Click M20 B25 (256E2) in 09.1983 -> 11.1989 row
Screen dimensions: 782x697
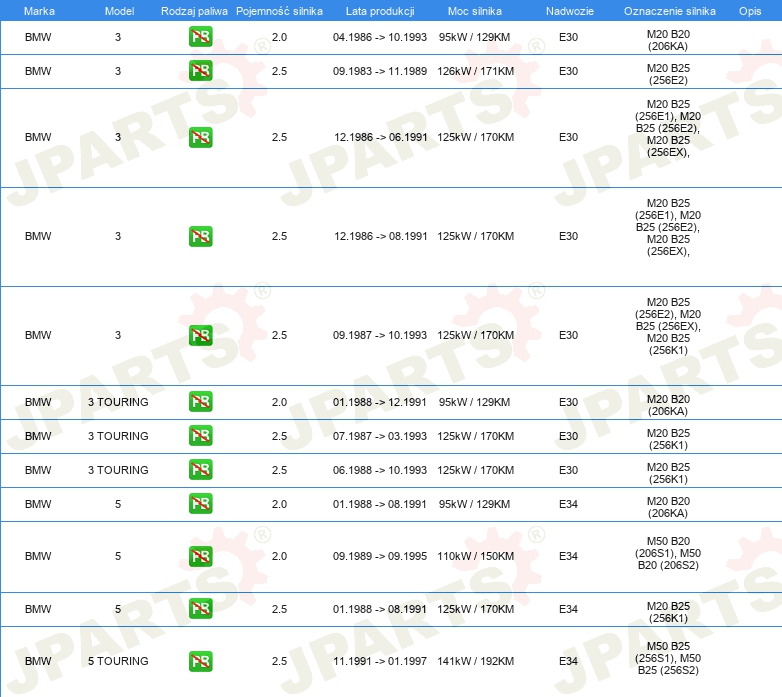pos(668,74)
